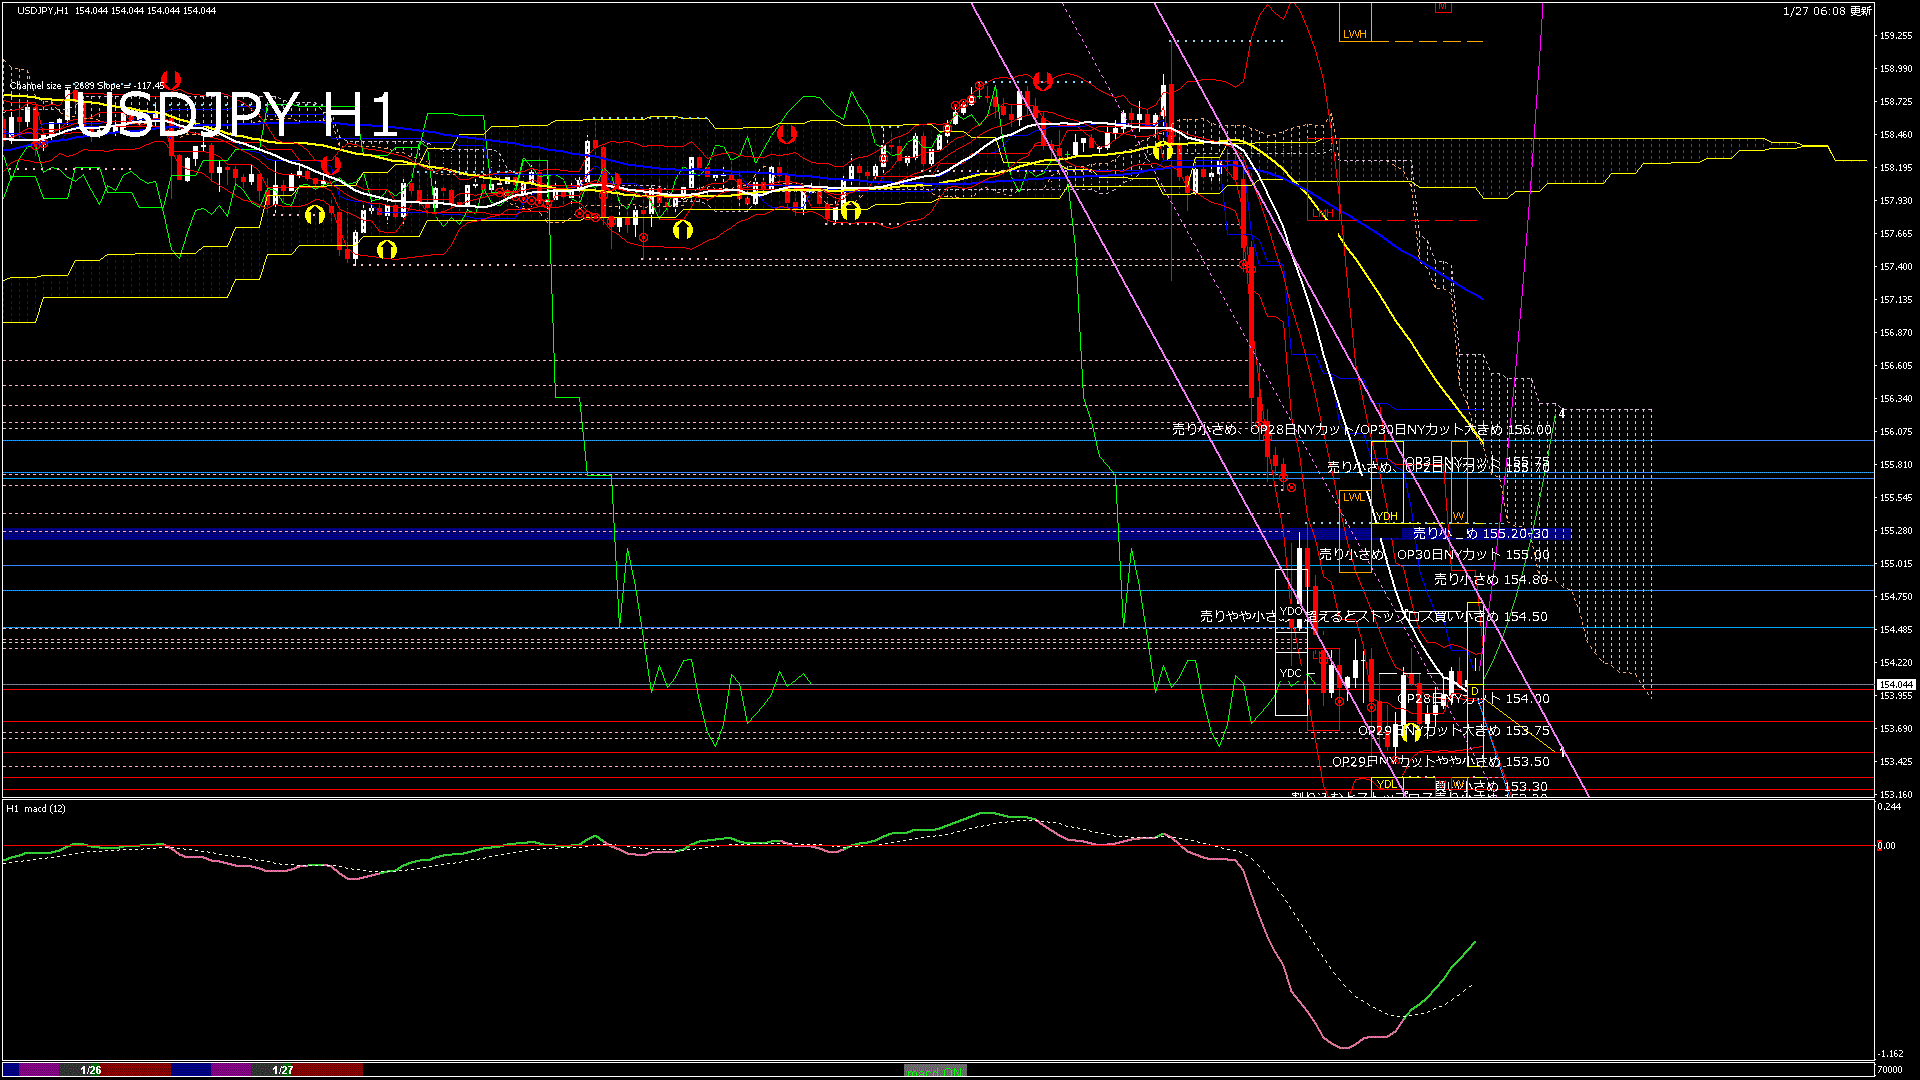Image resolution: width=1920 pixels, height=1080 pixels.
Task: Click the LWL orange level label
Action: 1353,497
